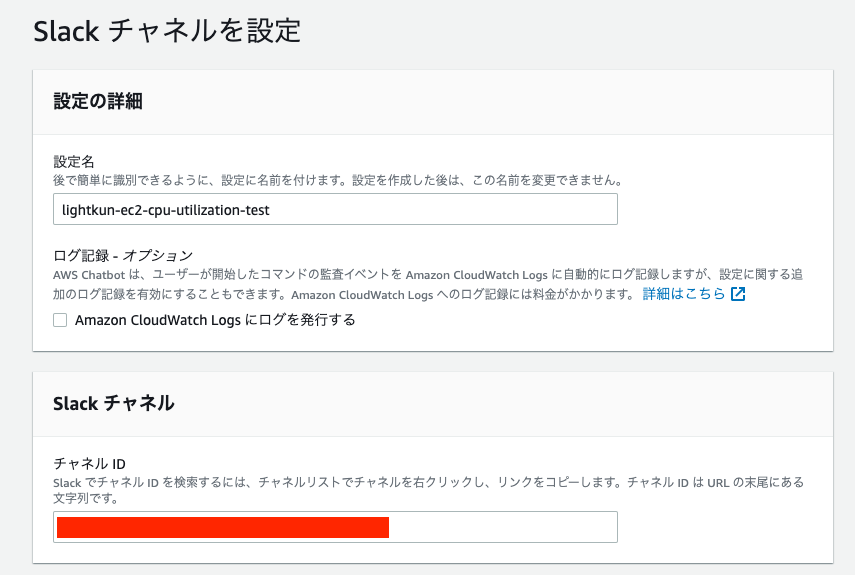Viewport: 855px width, 575px height.
Task: Click the help text under 設定名
Action: (x=338, y=180)
